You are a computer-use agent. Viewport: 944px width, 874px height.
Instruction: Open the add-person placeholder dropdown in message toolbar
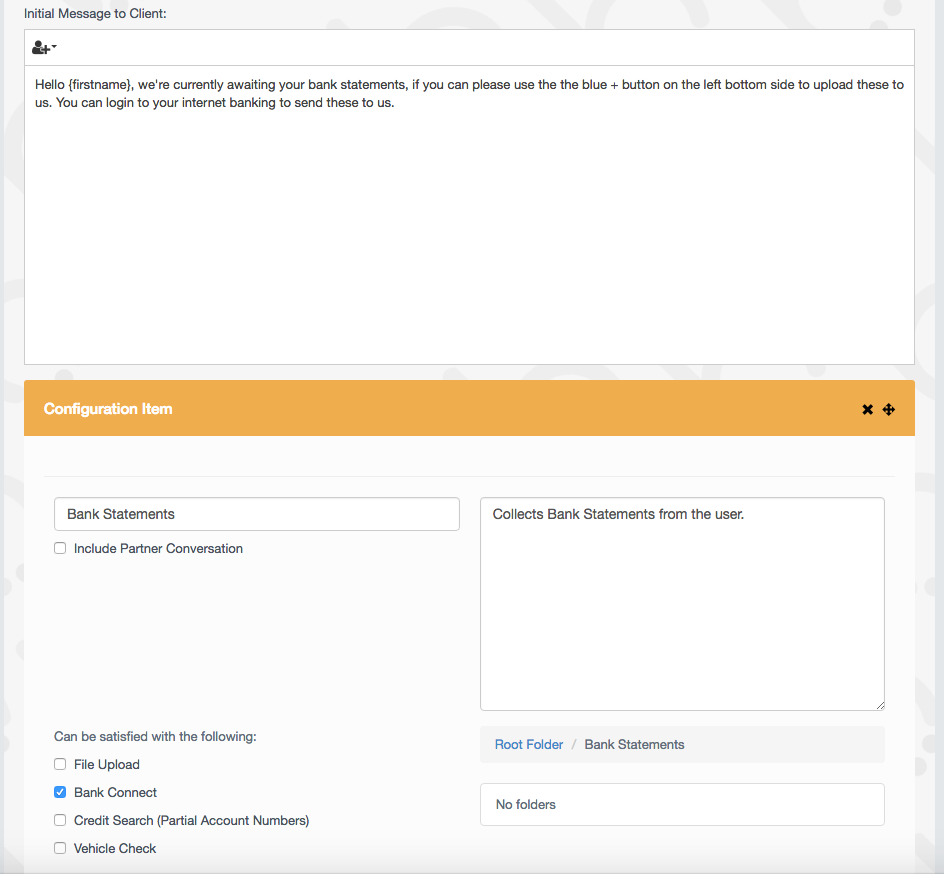point(44,48)
